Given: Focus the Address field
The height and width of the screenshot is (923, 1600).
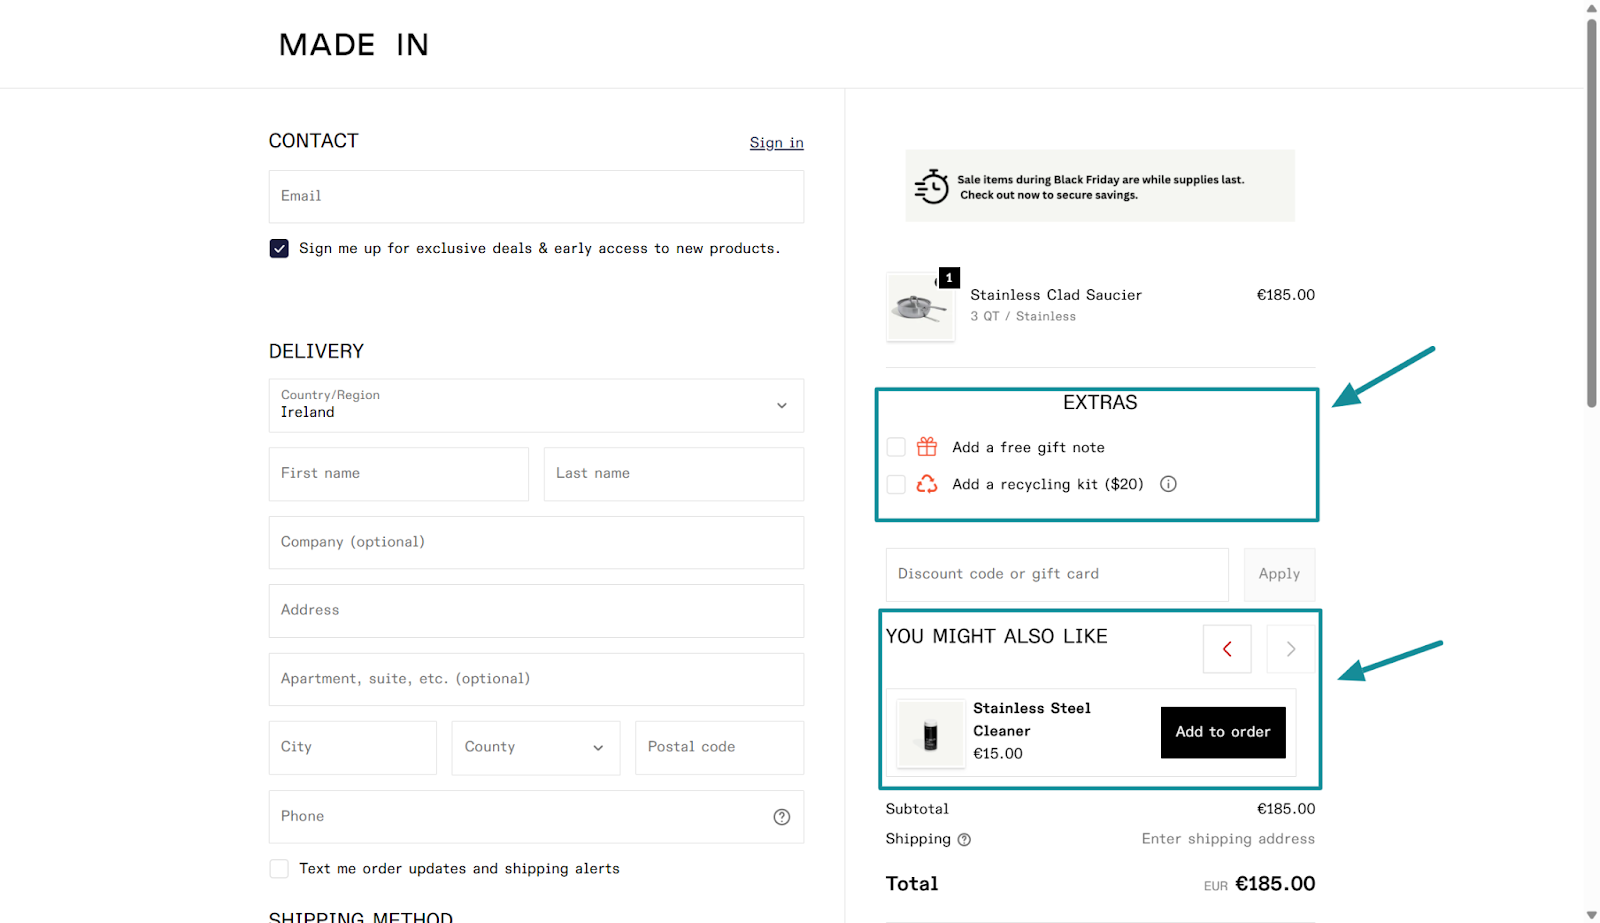Looking at the screenshot, I should (536, 611).
